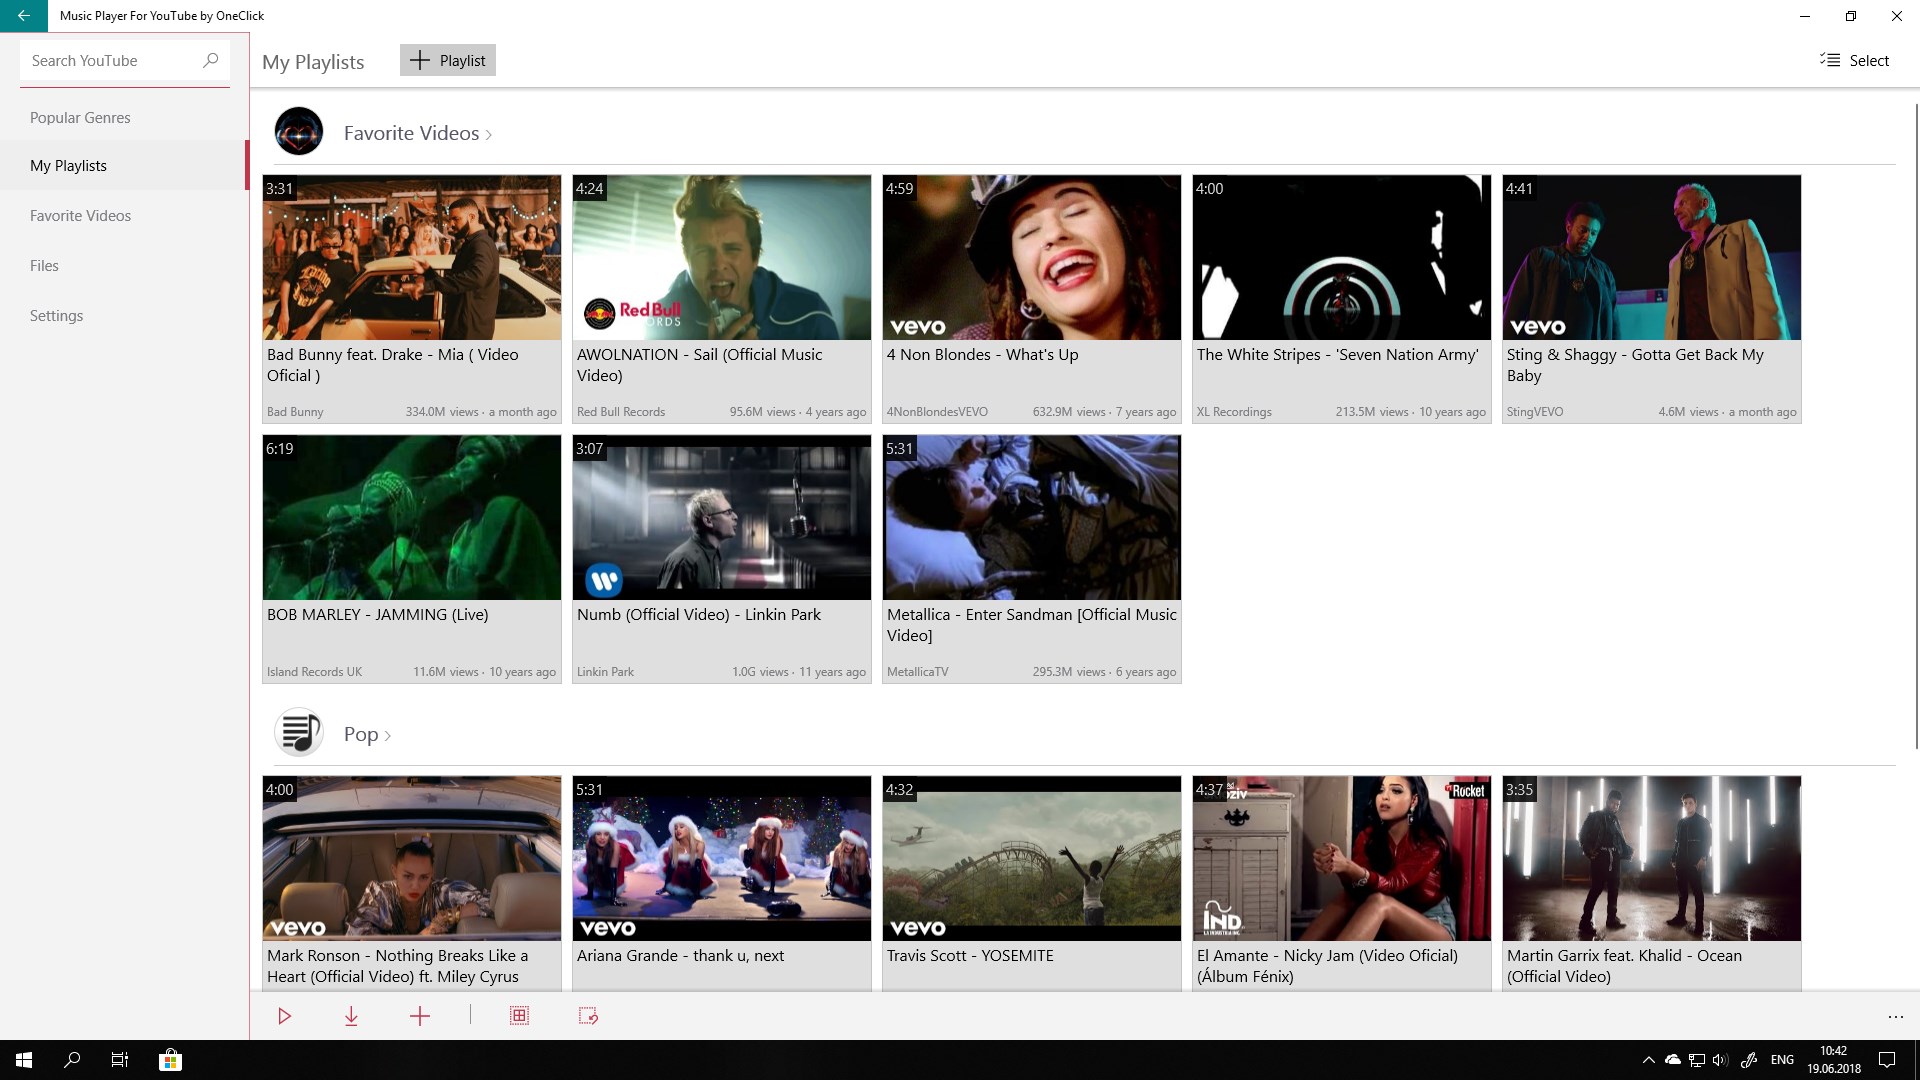Enable Select mode in the header
The width and height of the screenshot is (1920, 1080).
[1855, 60]
